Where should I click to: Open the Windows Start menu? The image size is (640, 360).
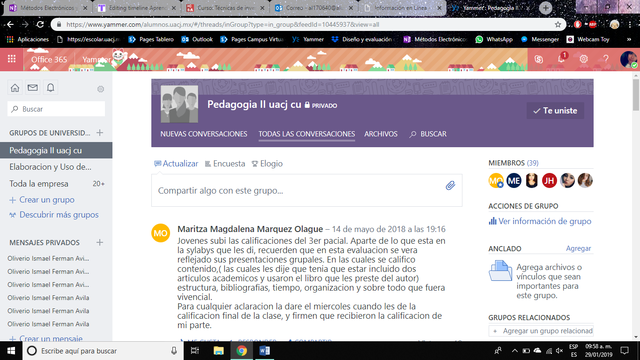coord(11,351)
